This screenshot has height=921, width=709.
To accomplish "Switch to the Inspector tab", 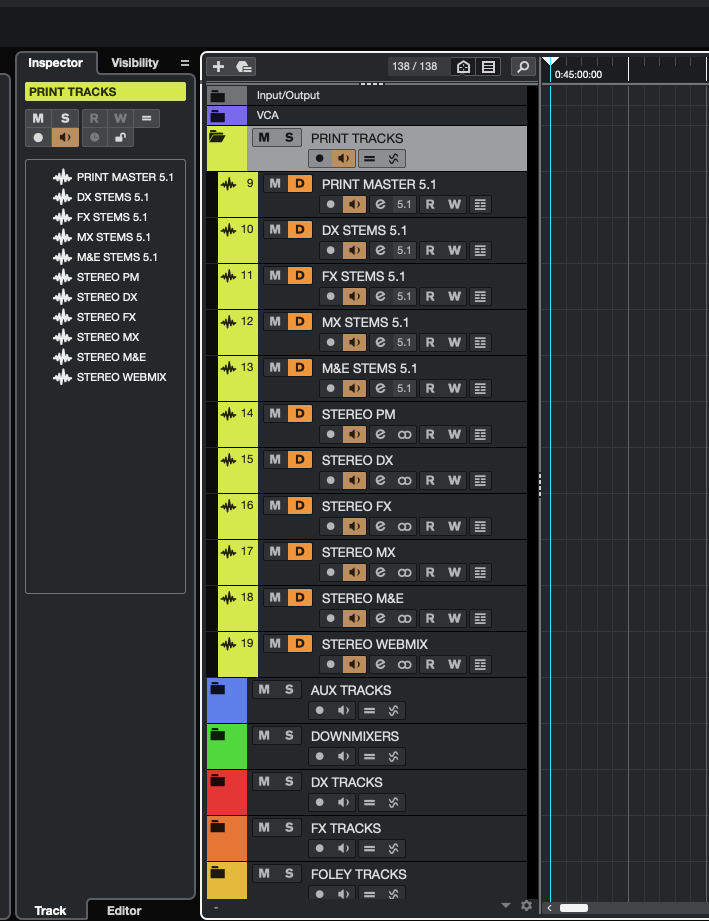I will (55, 63).
